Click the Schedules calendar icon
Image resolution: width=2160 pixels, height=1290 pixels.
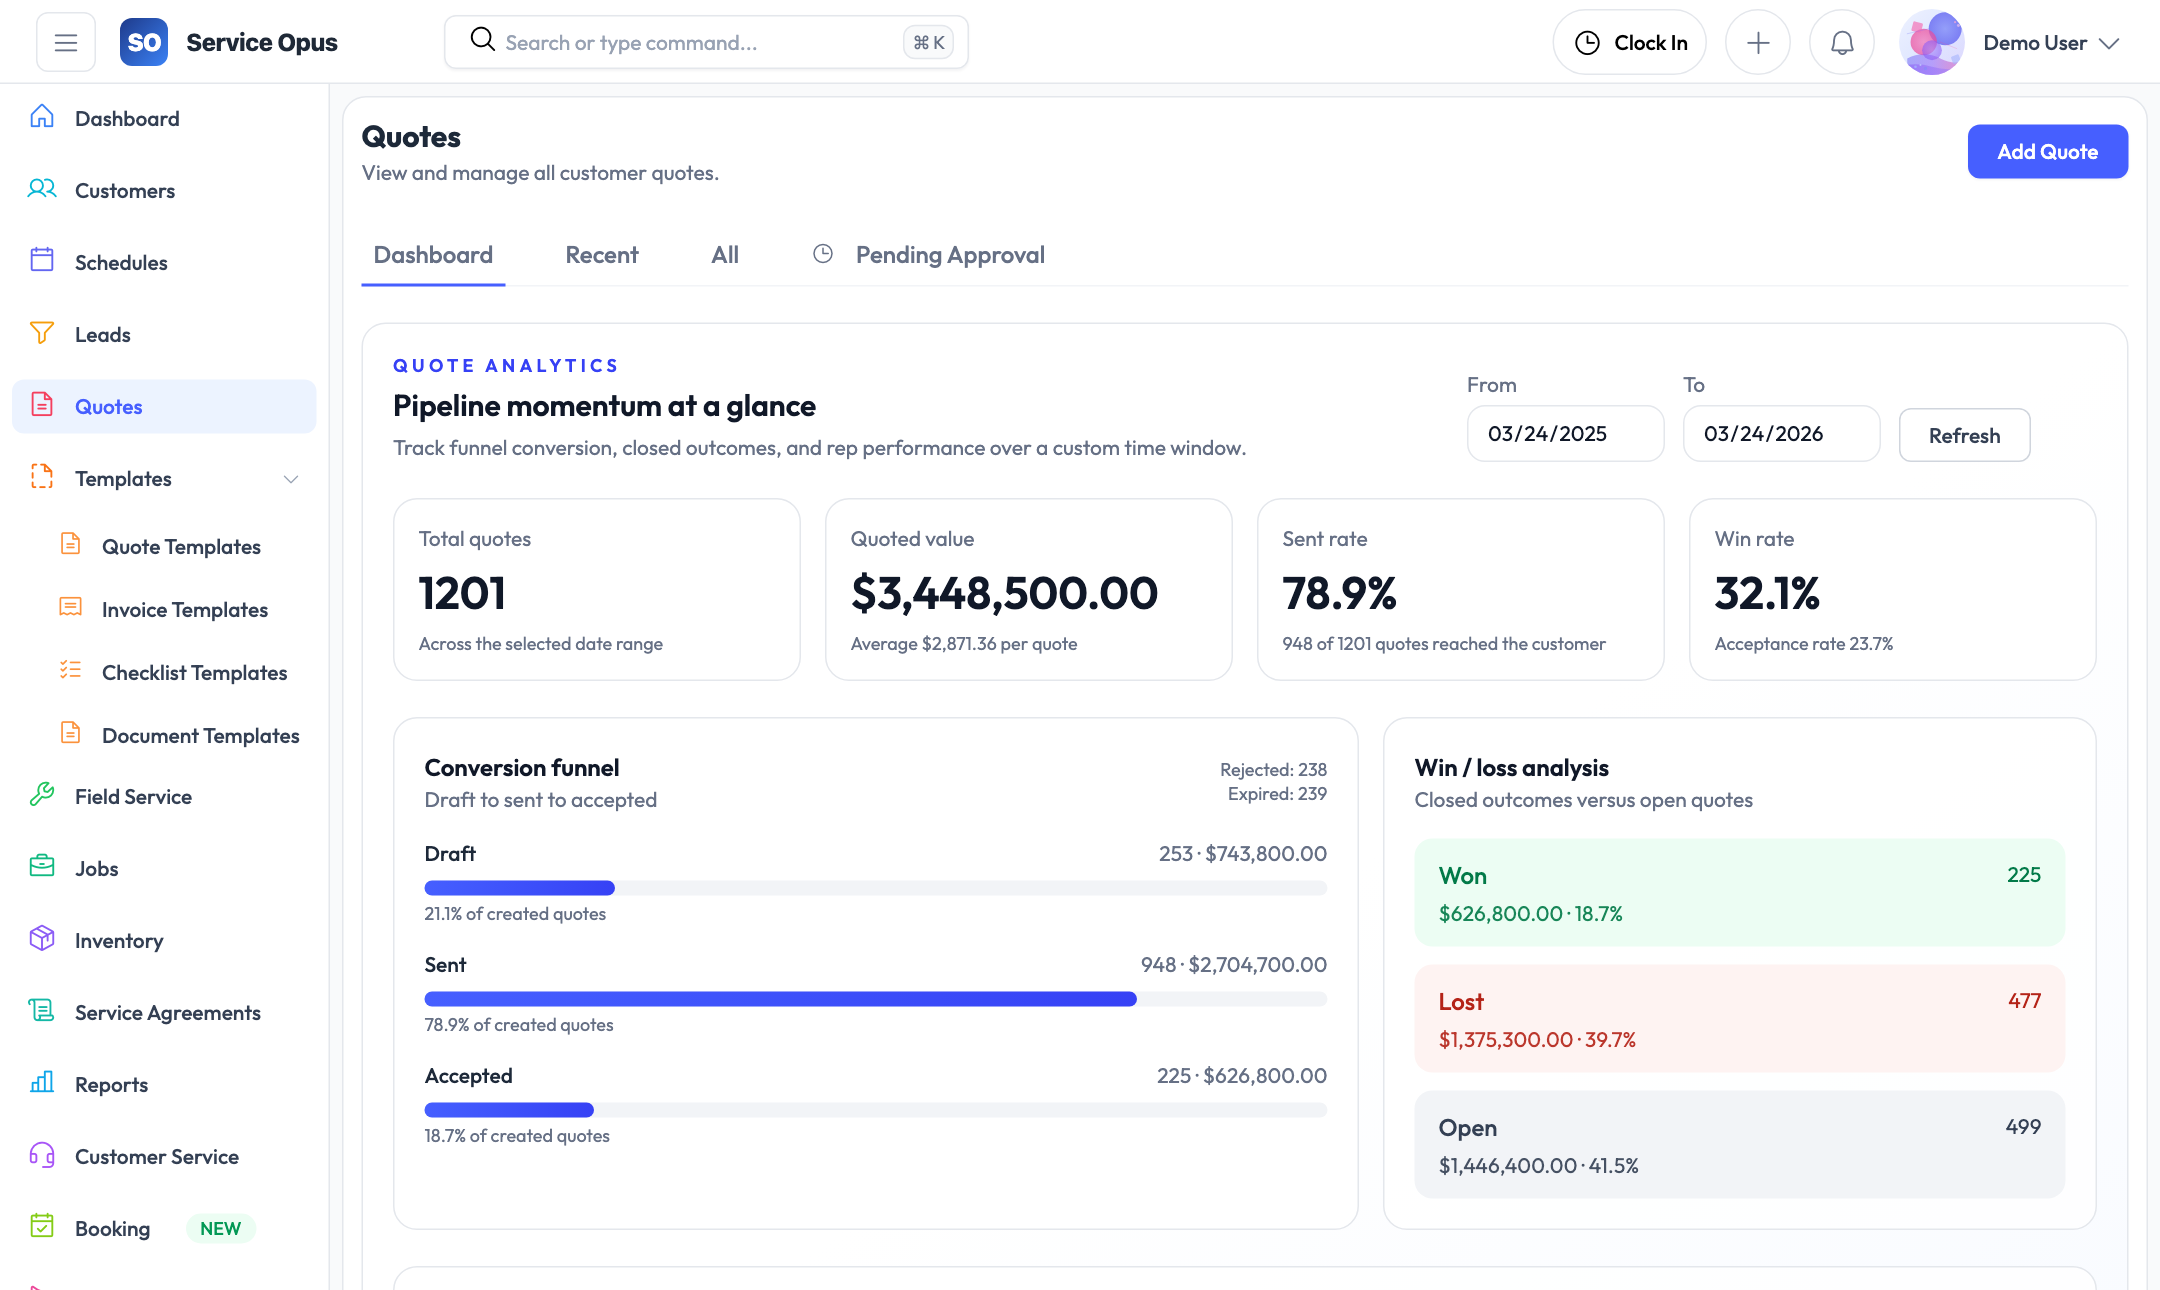[42, 261]
